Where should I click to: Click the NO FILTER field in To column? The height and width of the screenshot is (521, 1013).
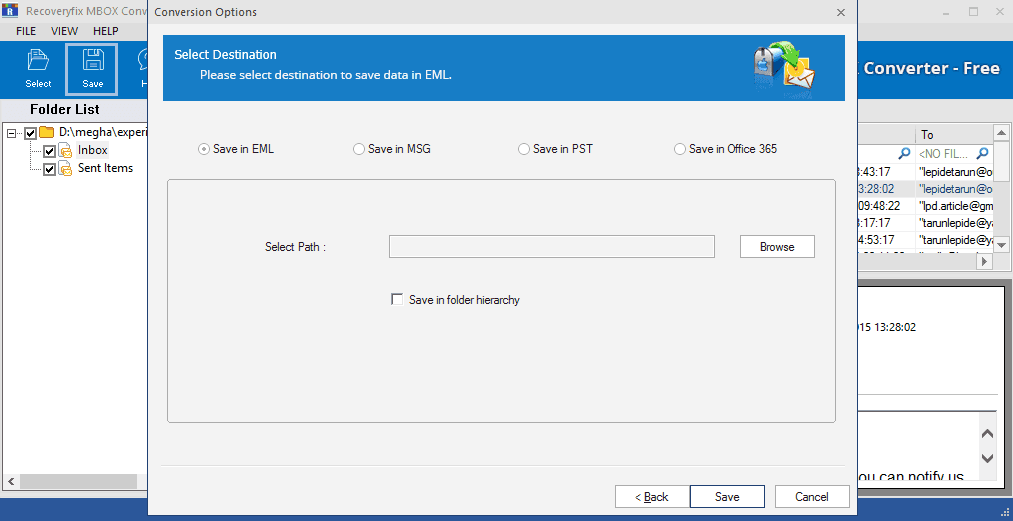(946, 154)
